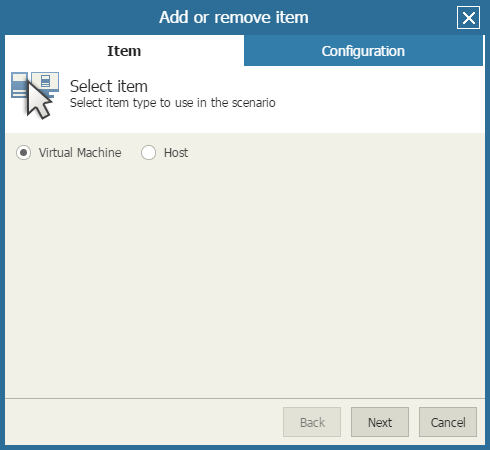This screenshot has height=450, width=490.
Task: Click 'Select item type to use in the scenario'
Action: [x=173, y=103]
